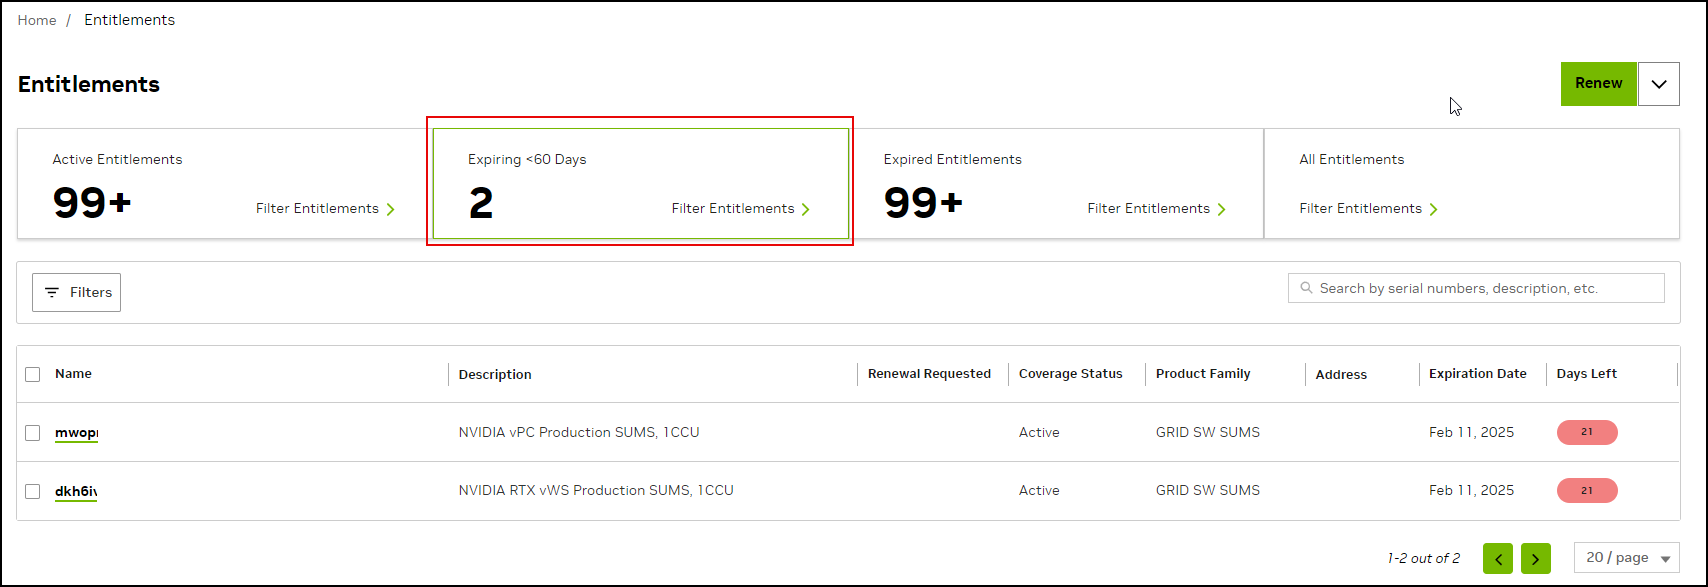The image size is (1708, 587).
Task: Click the Product Family column header
Action: click(x=1203, y=374)
